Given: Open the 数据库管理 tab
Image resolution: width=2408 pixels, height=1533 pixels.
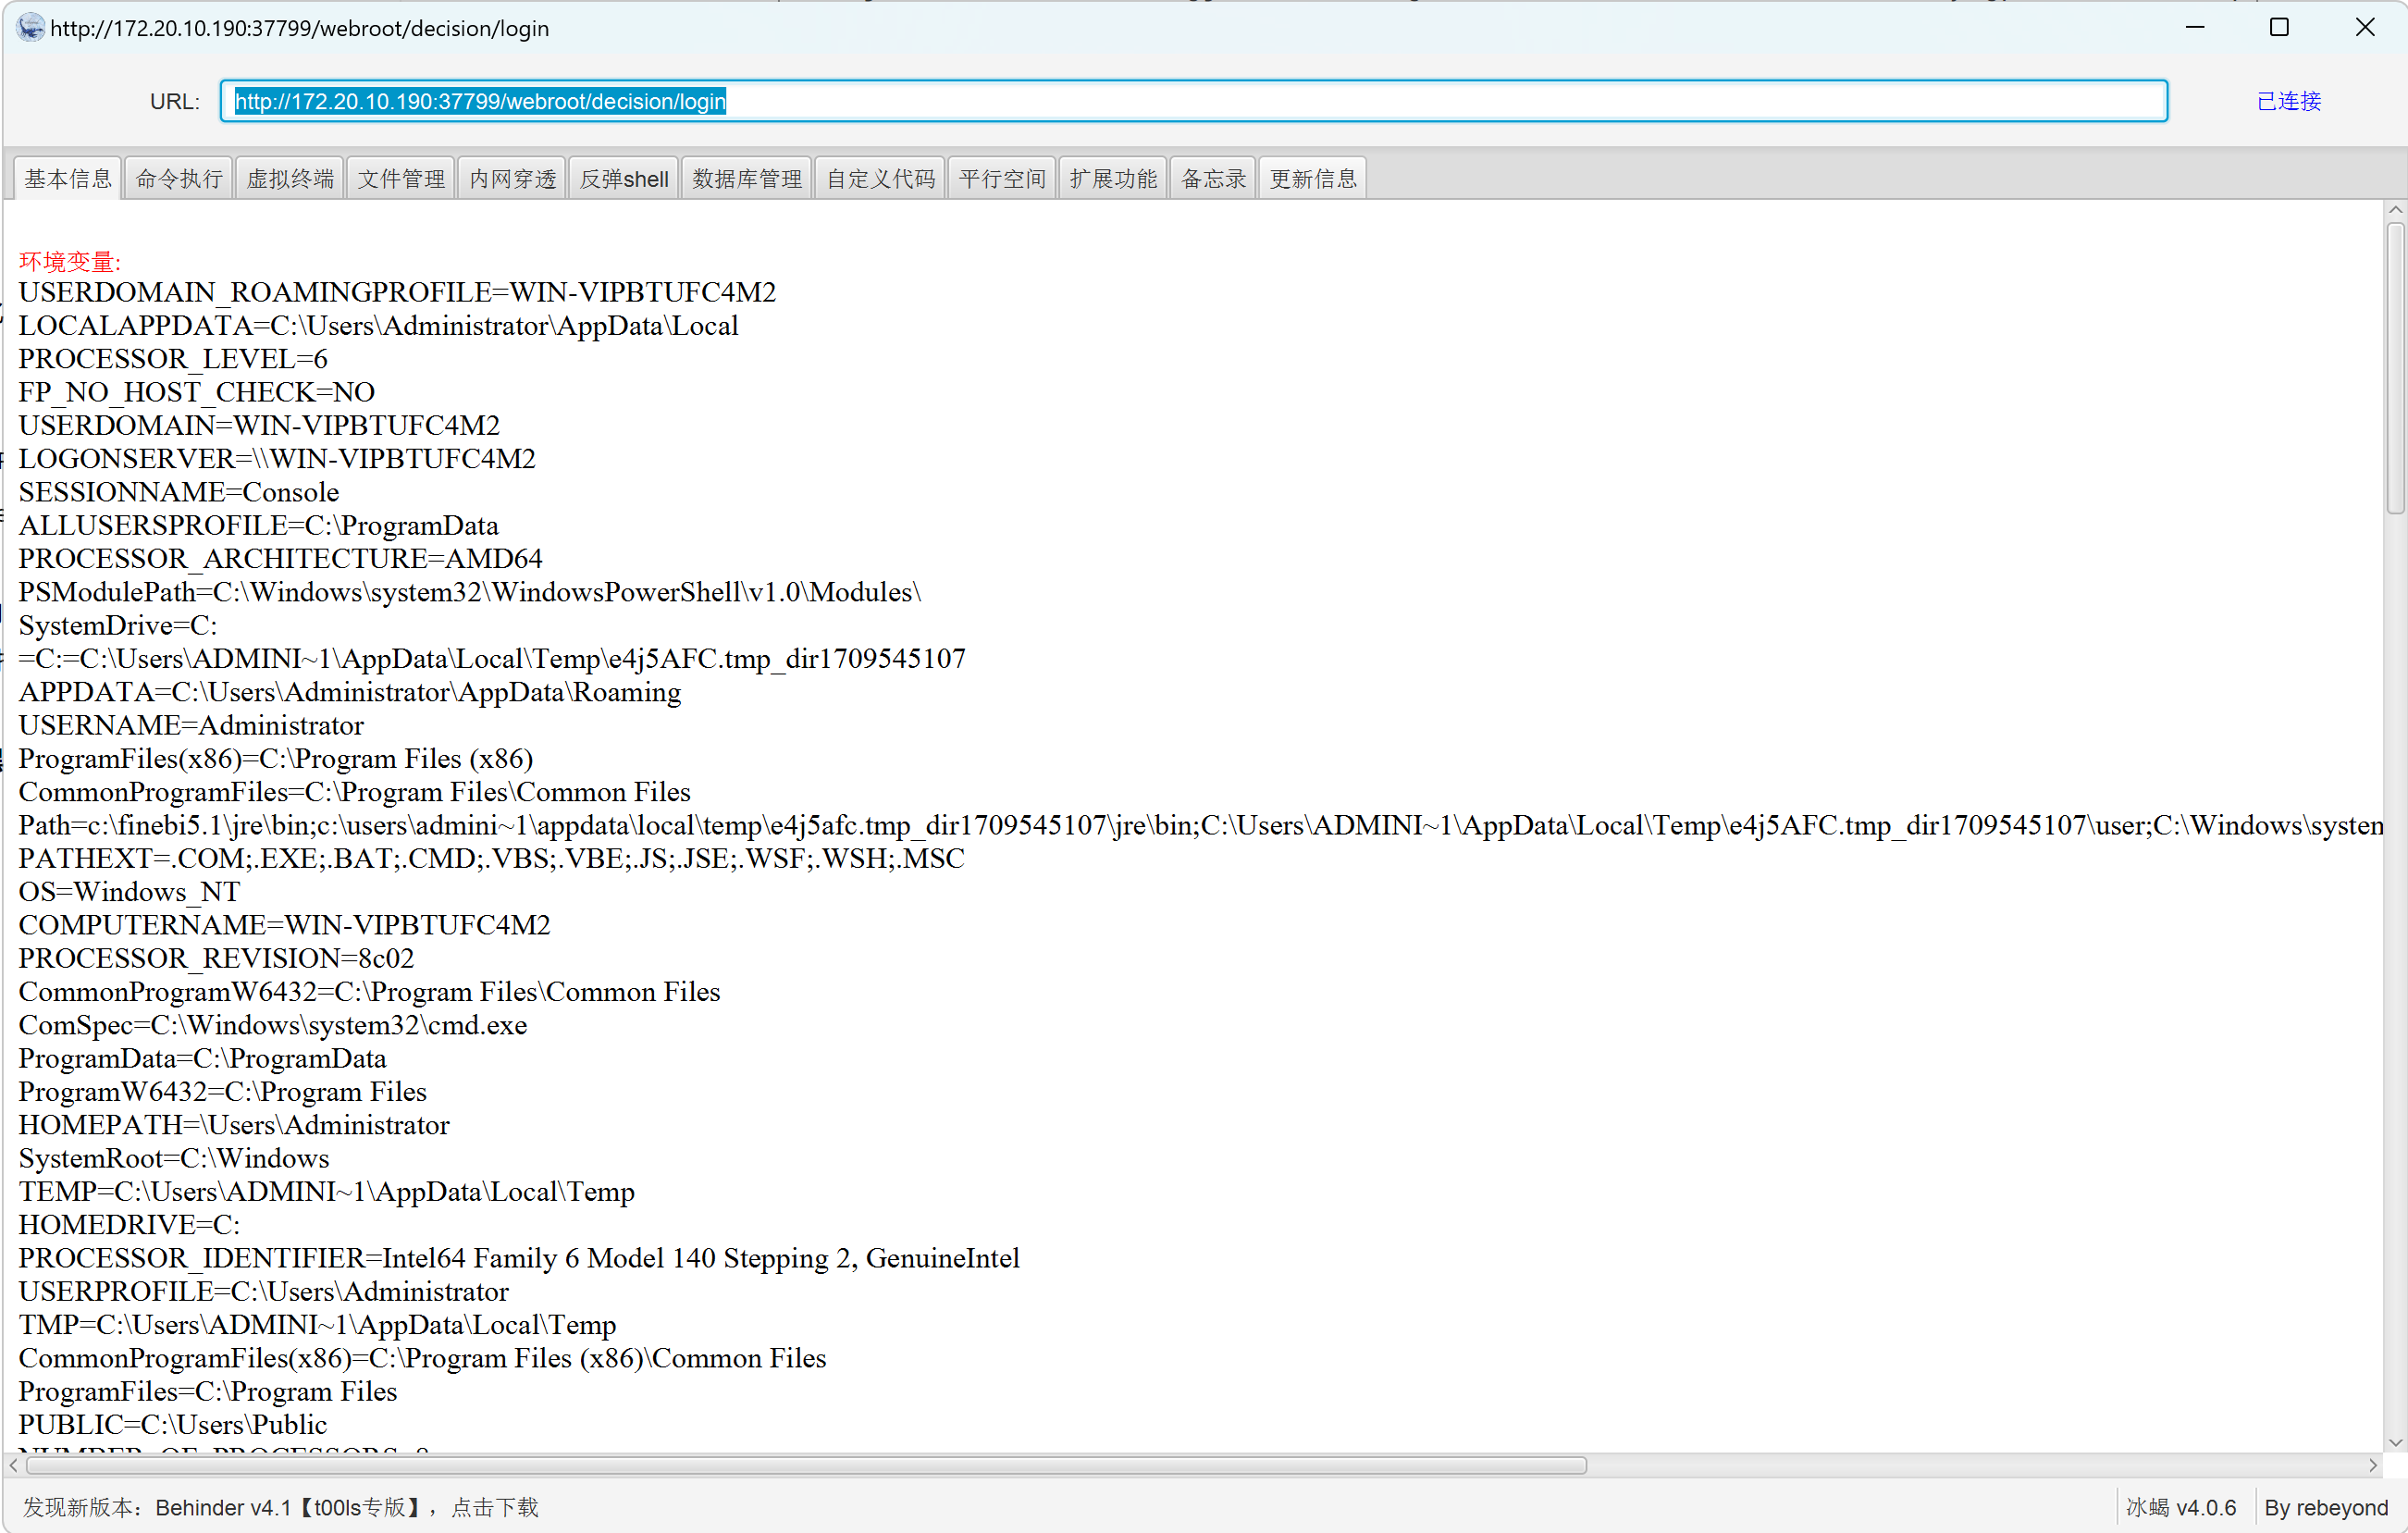Looking at the screenshot, I should pyautogui.click(x=747, y=179).
